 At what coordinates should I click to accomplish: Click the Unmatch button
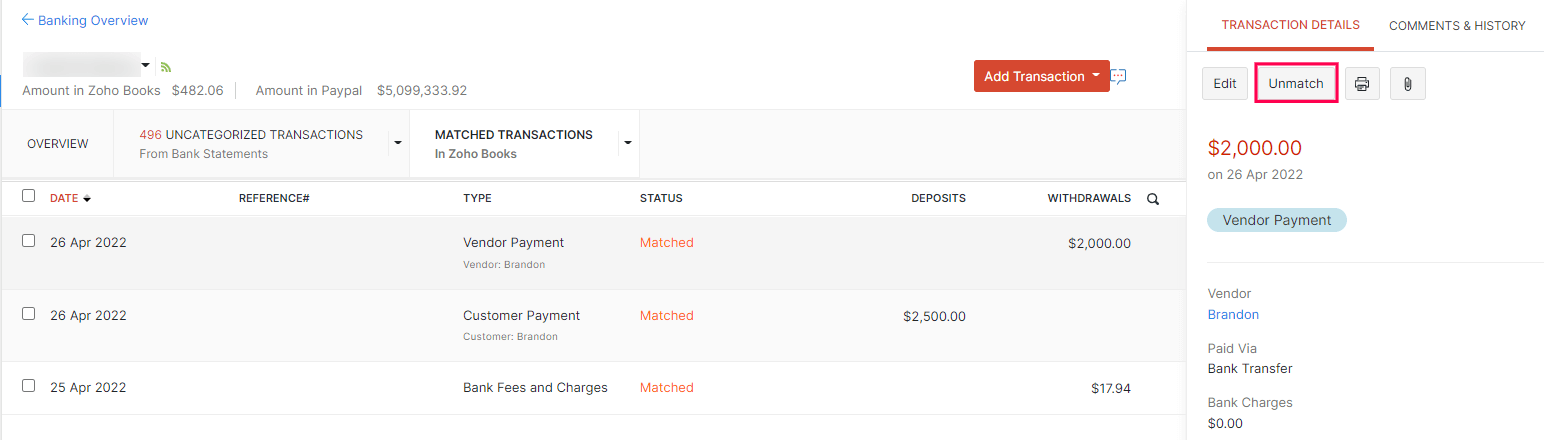[1296, 84]
